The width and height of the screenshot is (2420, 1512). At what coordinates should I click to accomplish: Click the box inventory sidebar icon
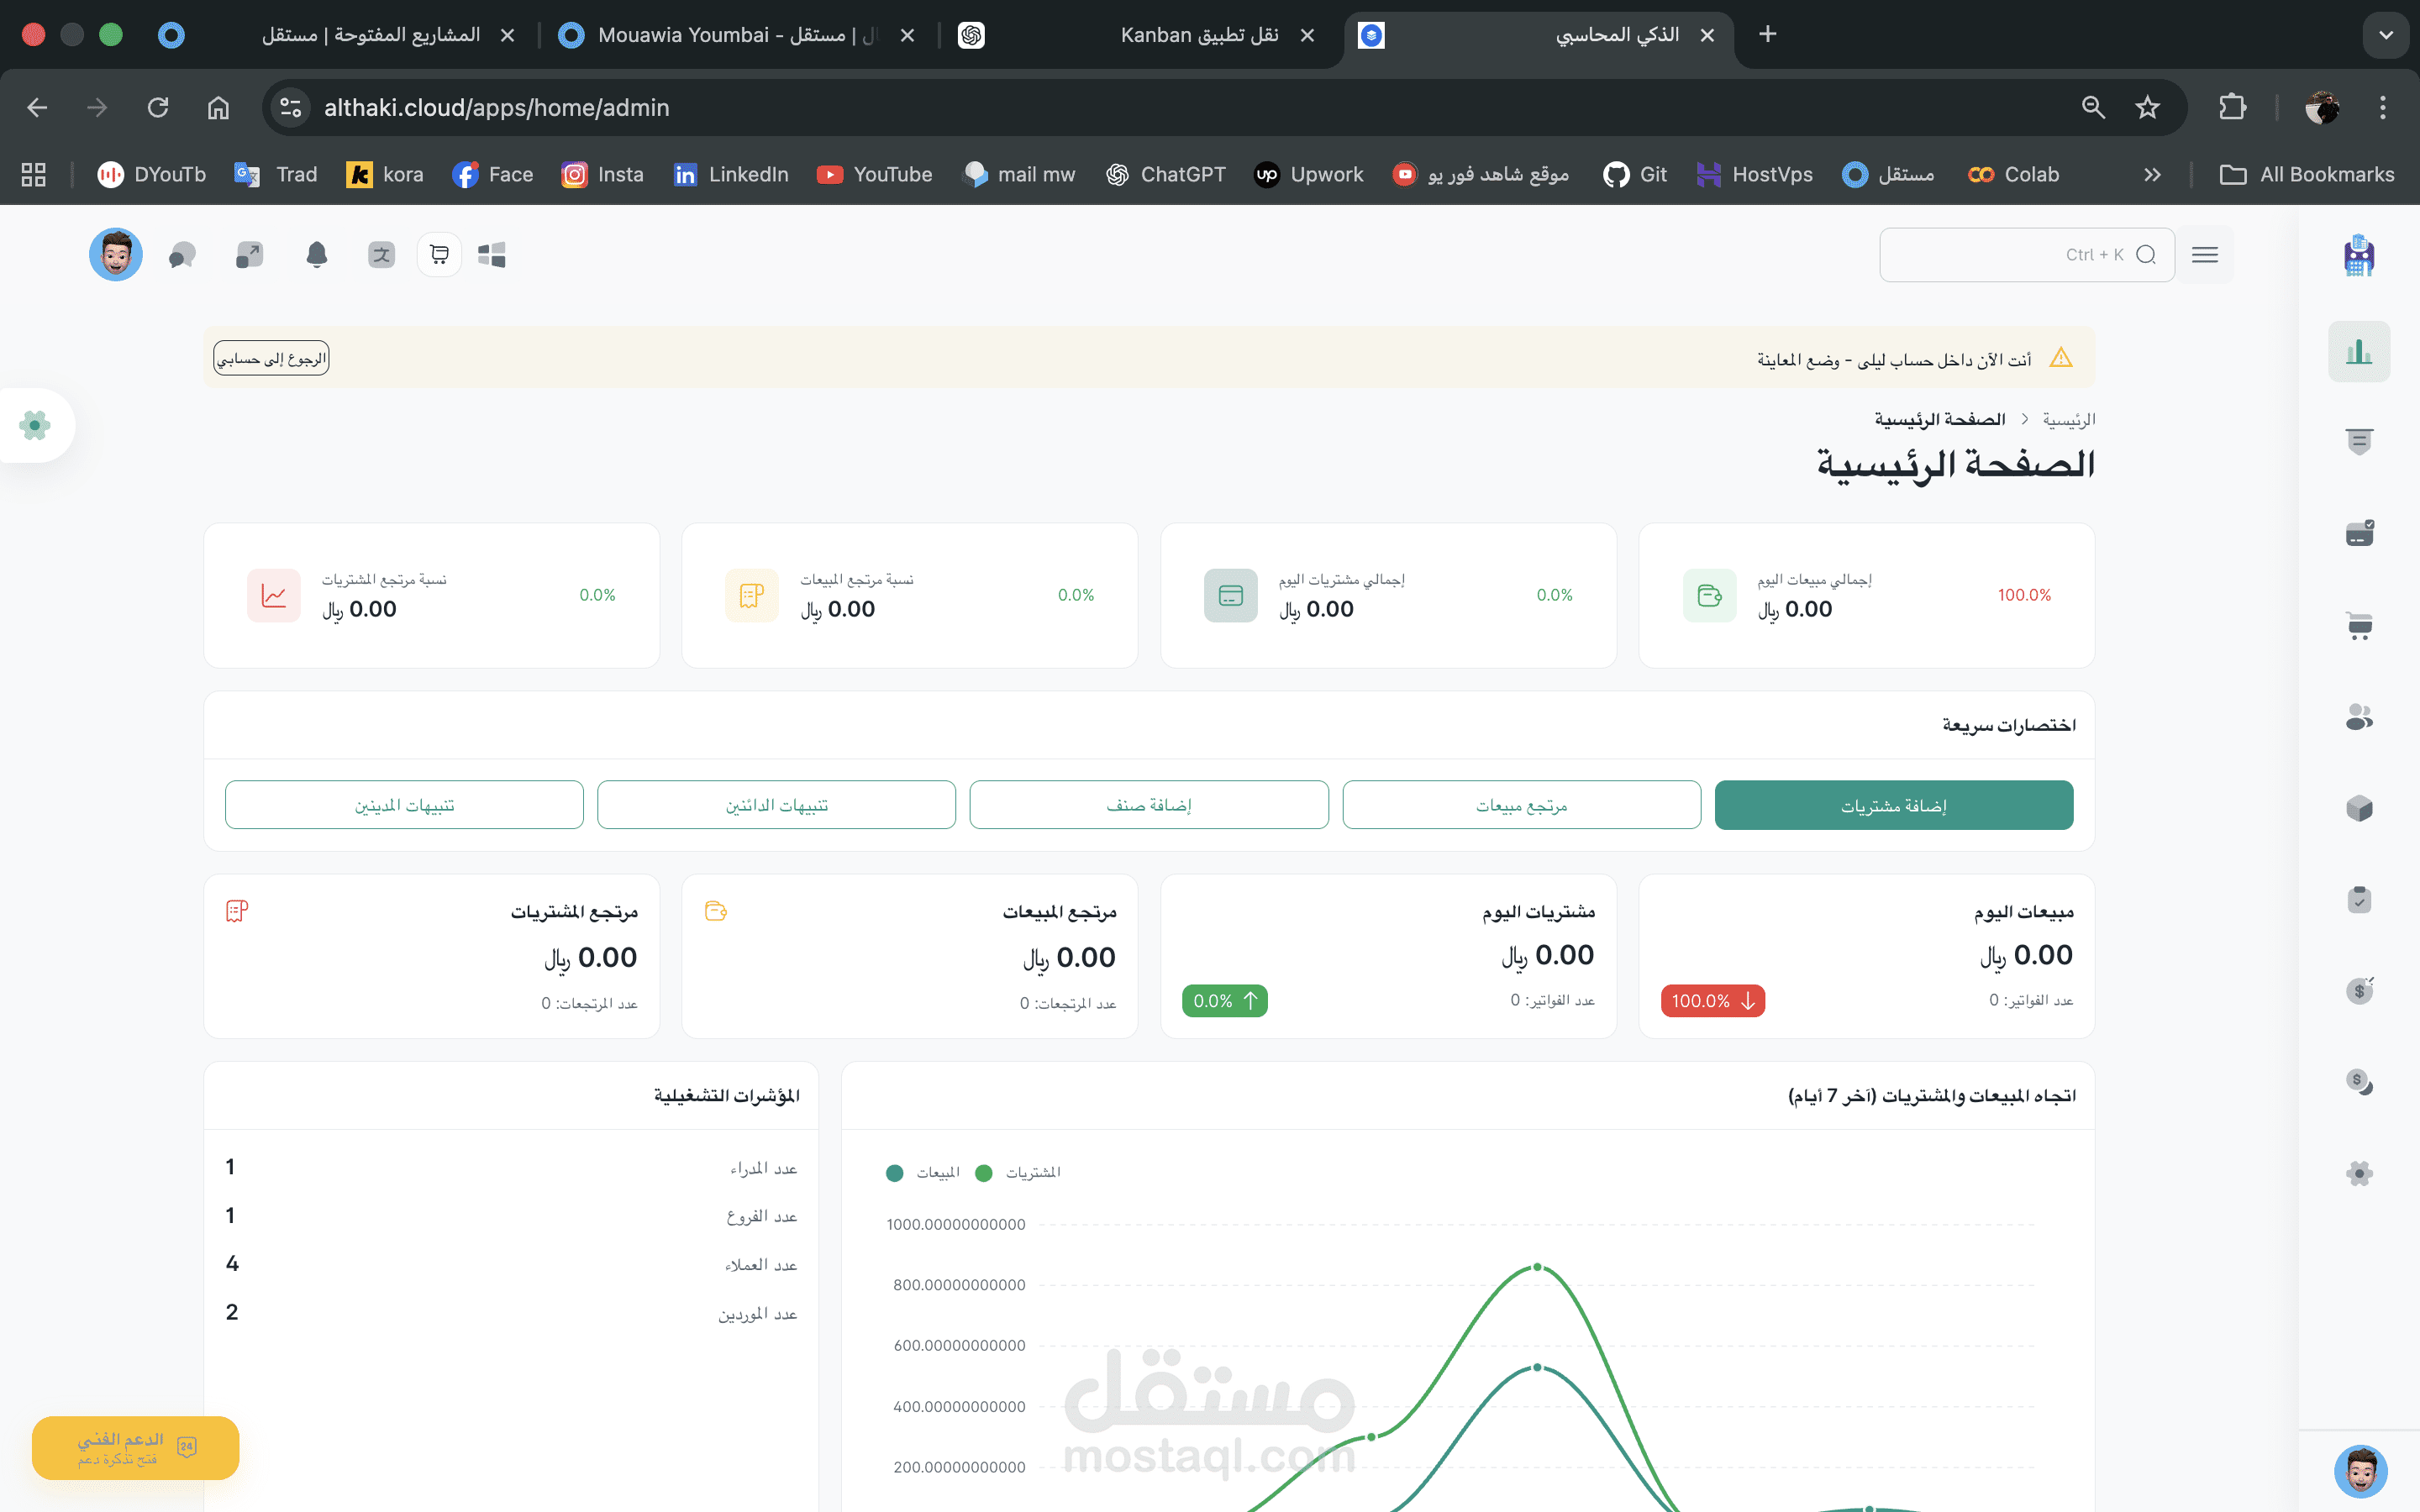[x=2358, y=808]
